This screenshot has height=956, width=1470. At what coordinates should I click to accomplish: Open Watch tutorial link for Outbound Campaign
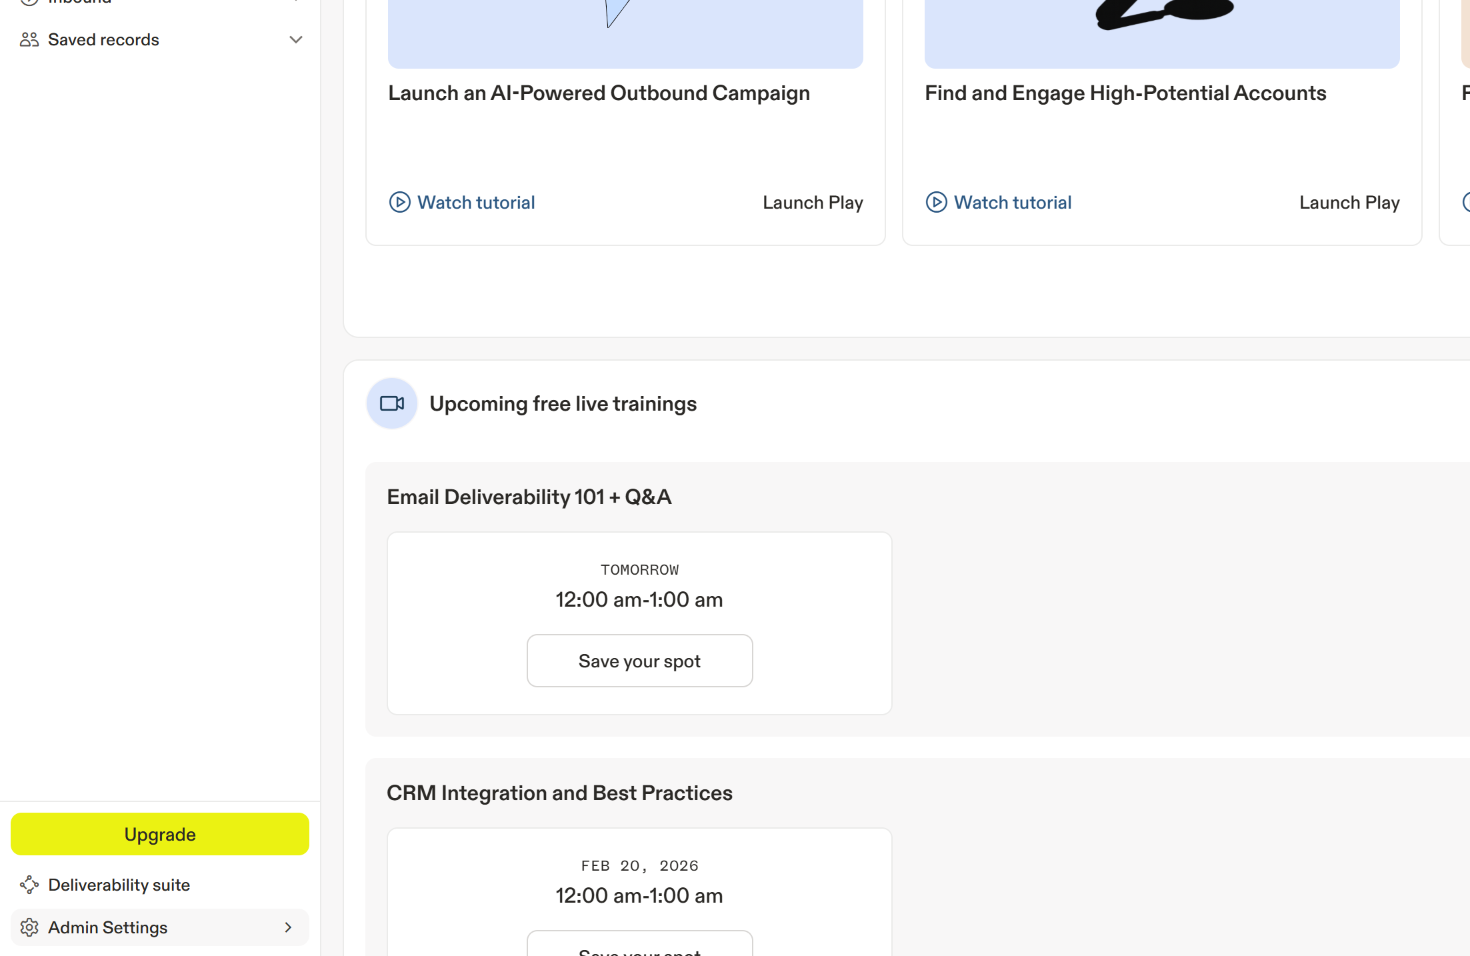tap(476, 202)
